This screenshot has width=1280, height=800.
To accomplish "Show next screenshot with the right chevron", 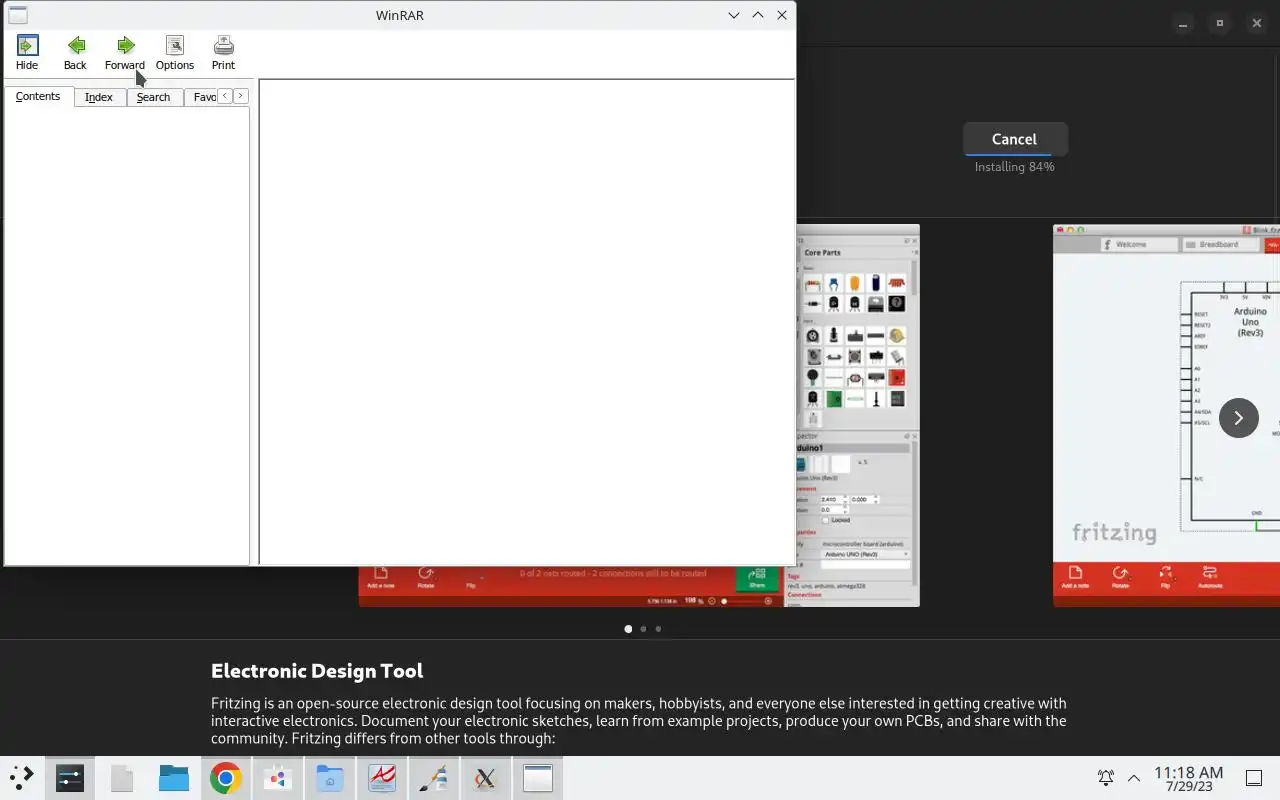I will coord(1238,417).
